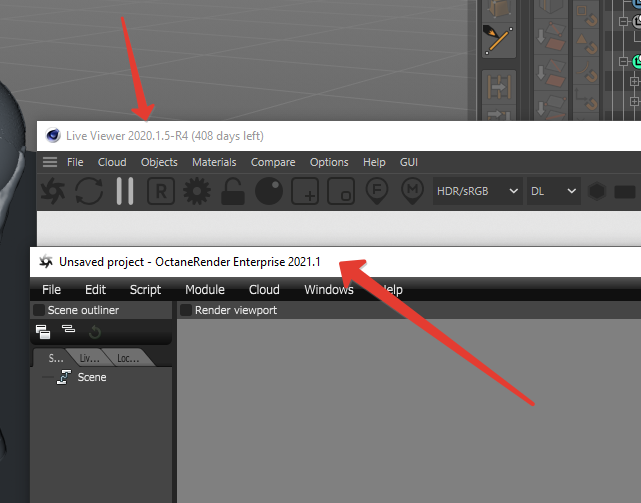Click the middle diagonal-to-polygon arrow icon
The height and width of the screenshot is (503, 641).
551,73
